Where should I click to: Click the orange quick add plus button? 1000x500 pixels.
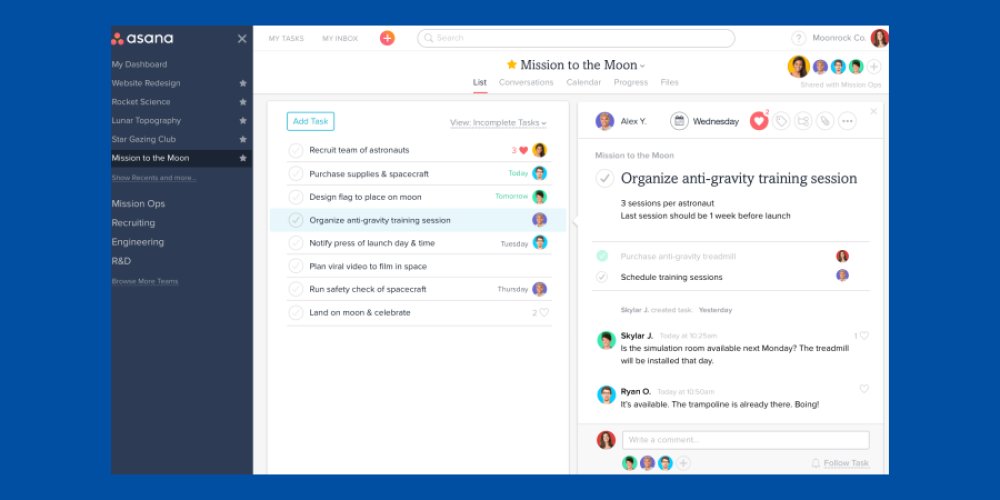[387, 38]
